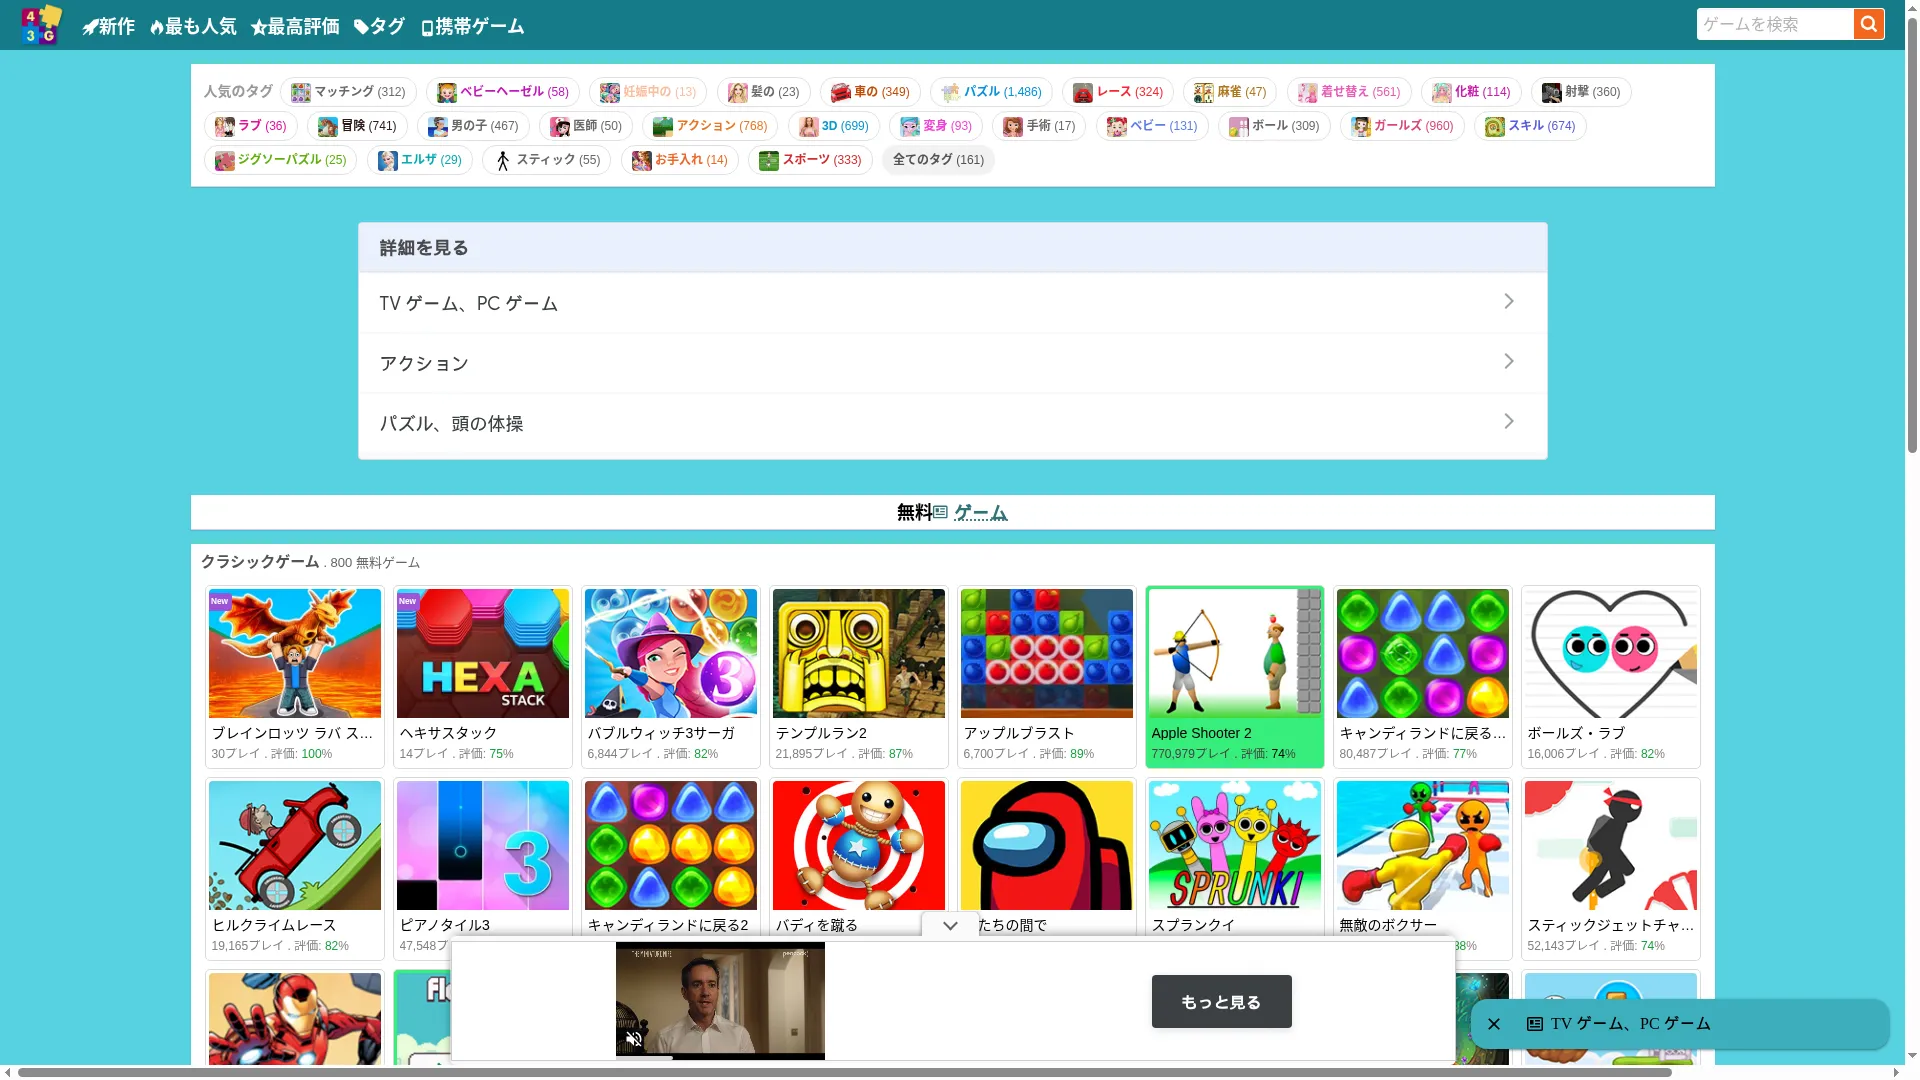
Task: Open the スキル tag
Action: coord(1529,126)
